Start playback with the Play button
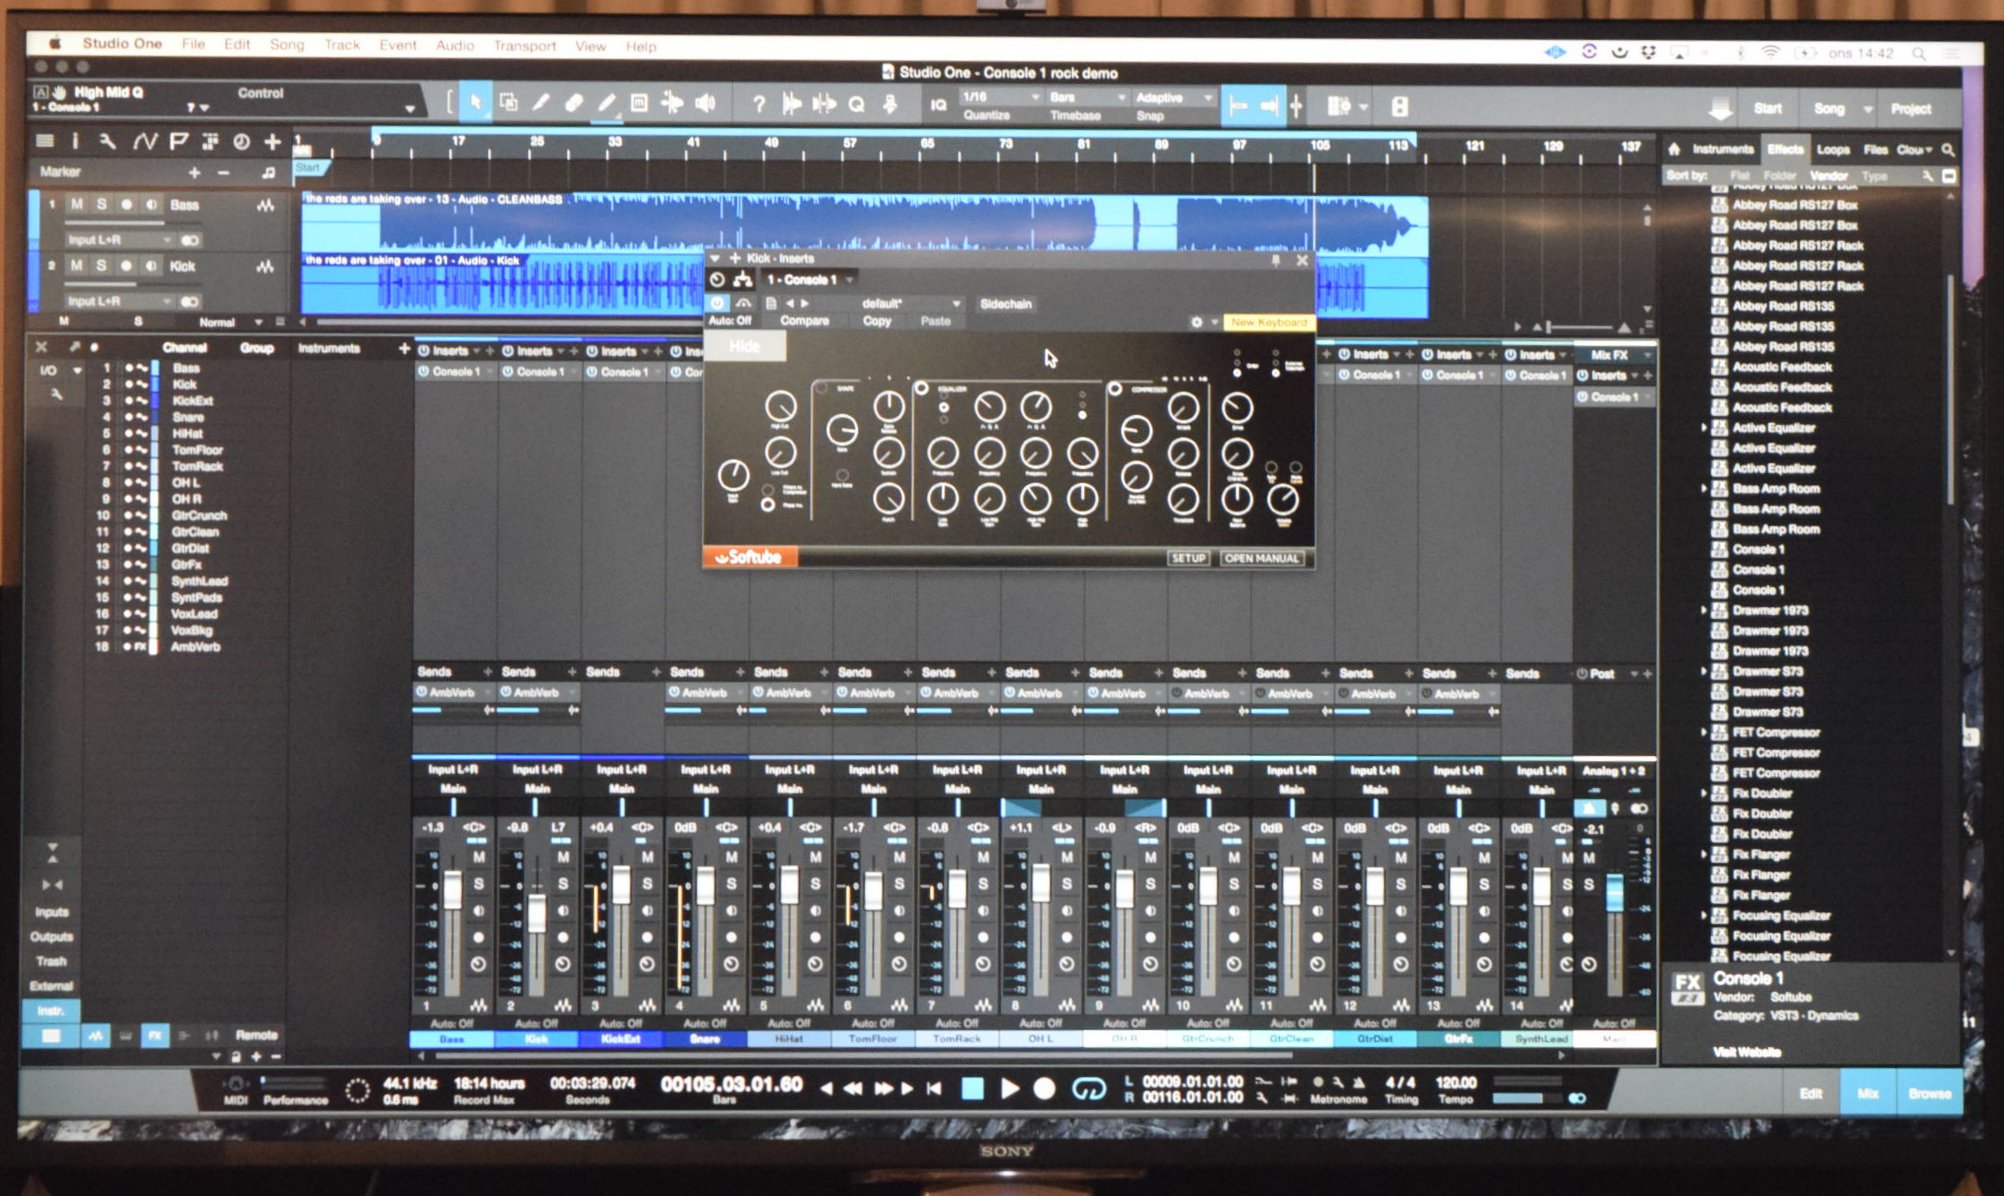This screenshot has height=1196, width=2004. (1009, 1089)
